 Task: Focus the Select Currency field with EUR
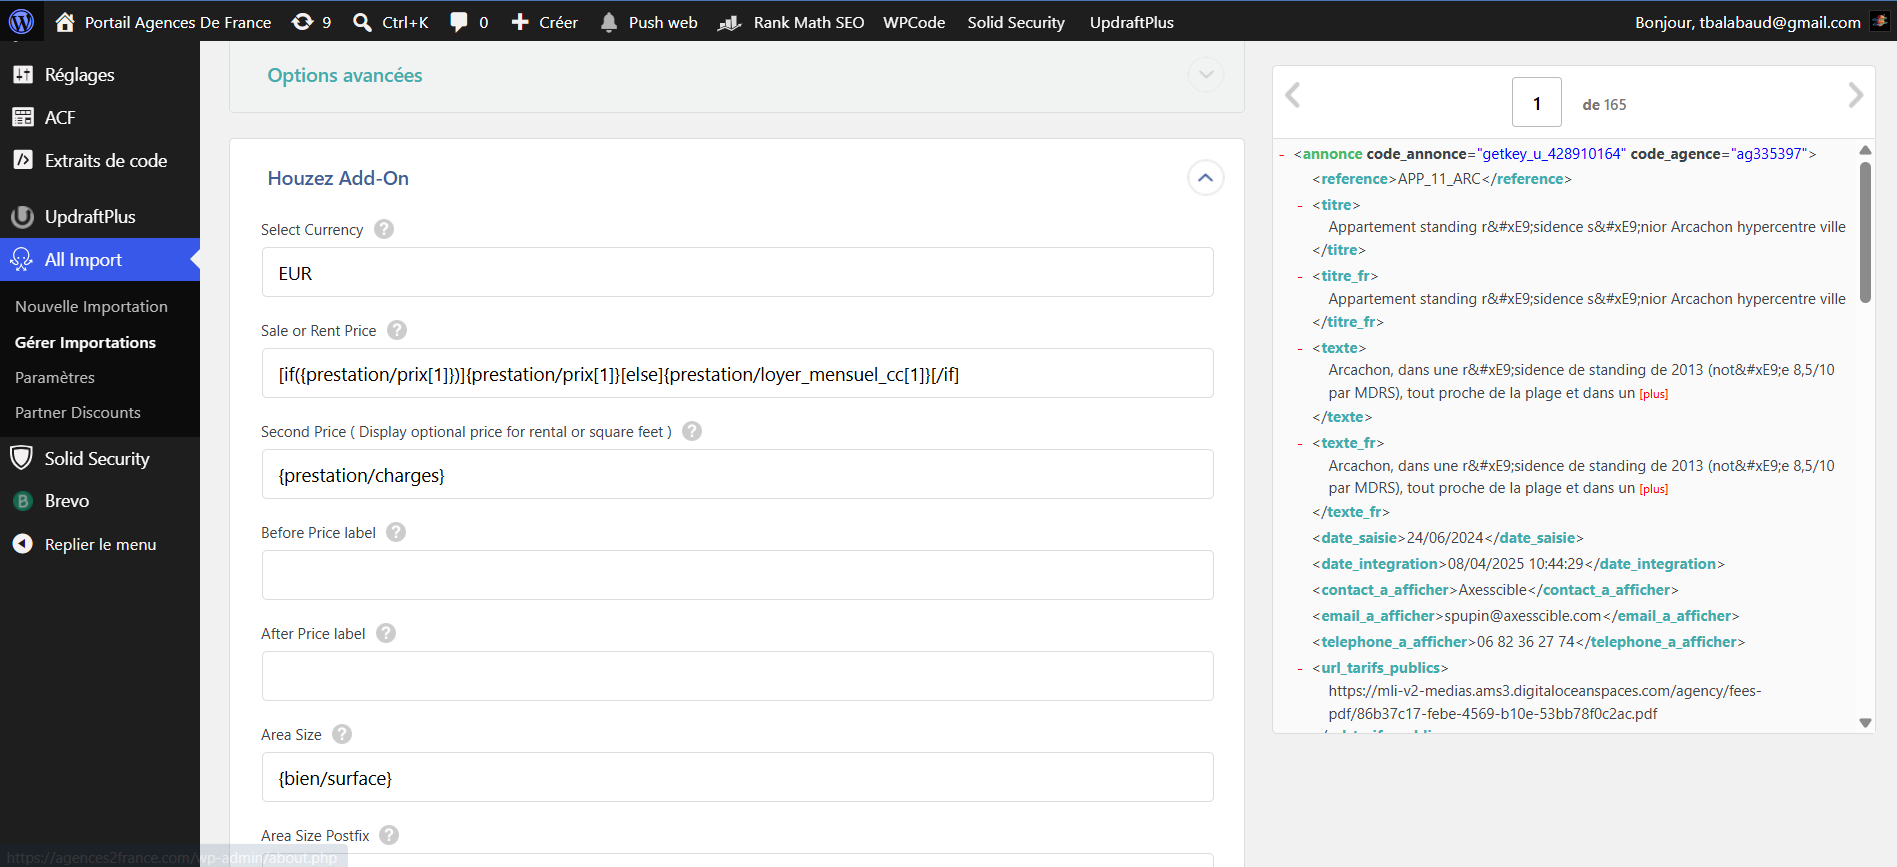point(738,272)
